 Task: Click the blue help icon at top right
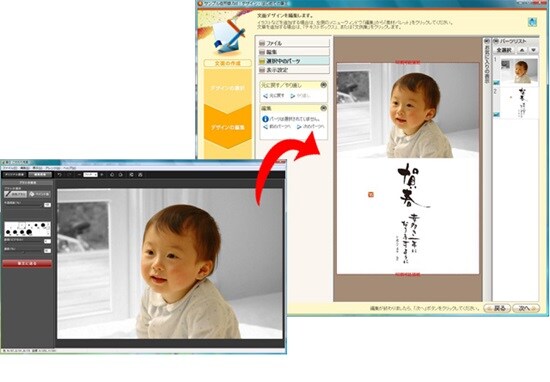(x=532, y=22)
